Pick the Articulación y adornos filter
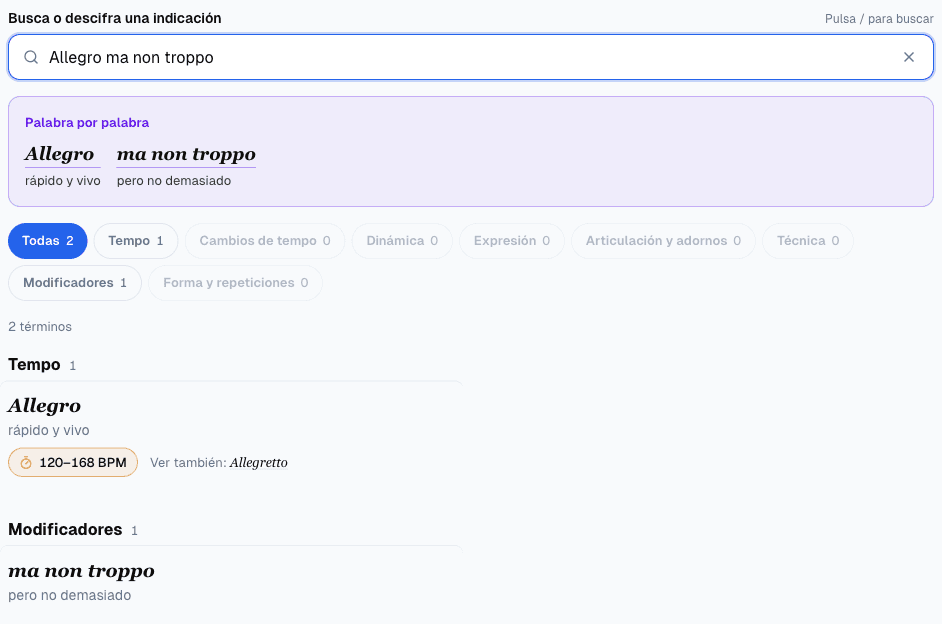The width and height of the screenshot is (942, 624). (x=663, y=241)
